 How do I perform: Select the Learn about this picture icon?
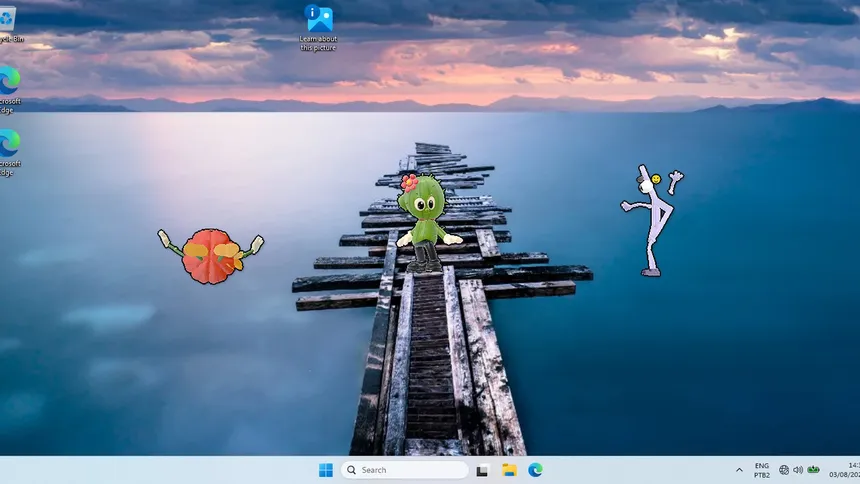click(319, 27)
